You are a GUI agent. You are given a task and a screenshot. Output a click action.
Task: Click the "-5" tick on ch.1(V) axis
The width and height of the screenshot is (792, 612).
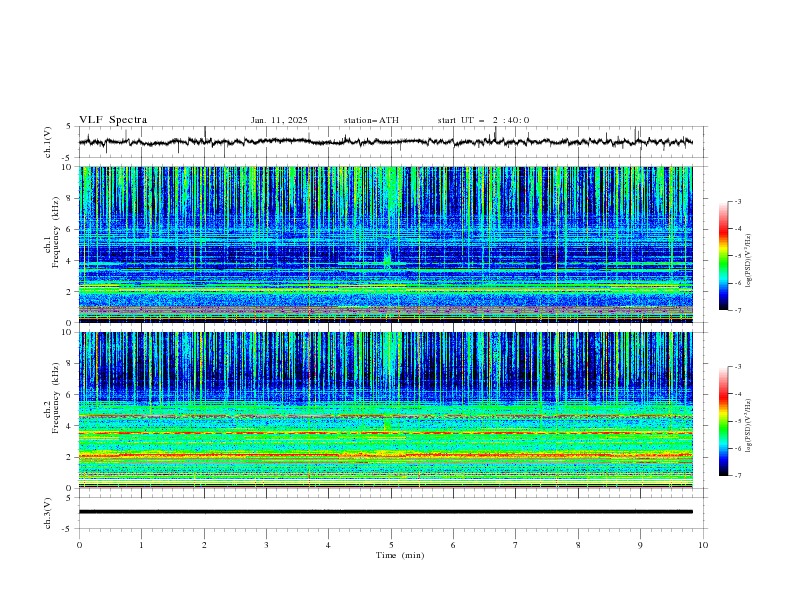tap(68, 158)
